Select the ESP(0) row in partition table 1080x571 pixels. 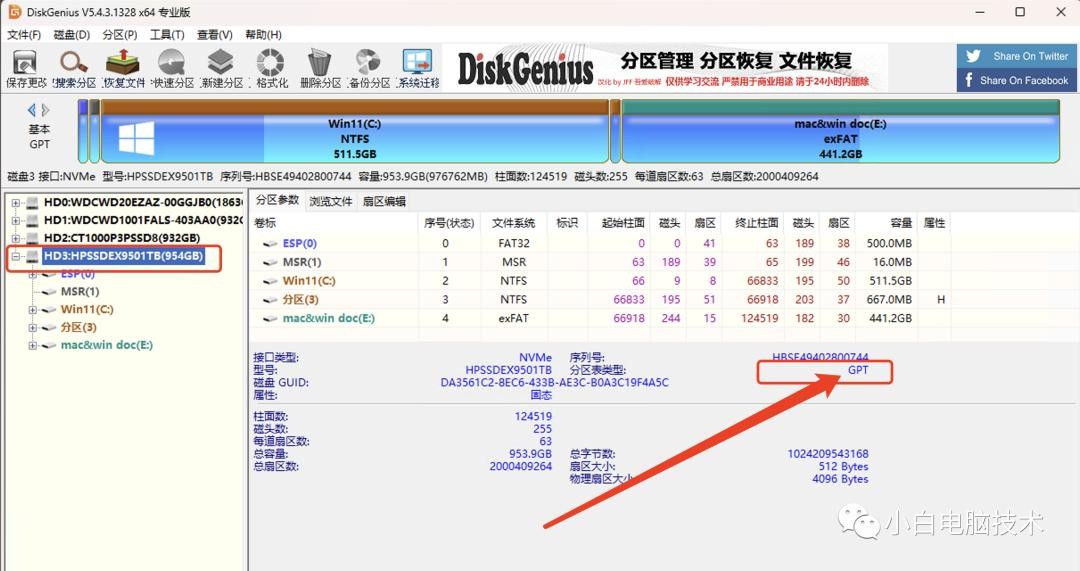300,243
